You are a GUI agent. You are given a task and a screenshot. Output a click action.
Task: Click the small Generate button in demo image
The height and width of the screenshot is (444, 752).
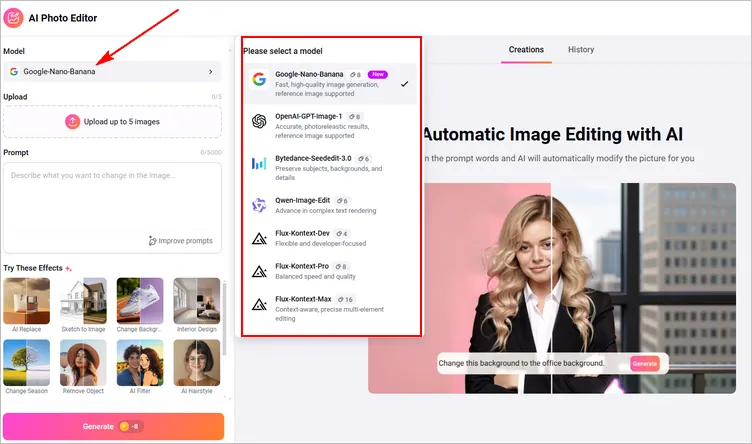click(x=645, y=363)
